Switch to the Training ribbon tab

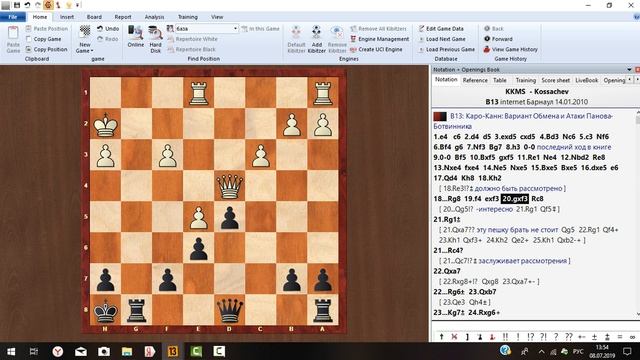188,17
